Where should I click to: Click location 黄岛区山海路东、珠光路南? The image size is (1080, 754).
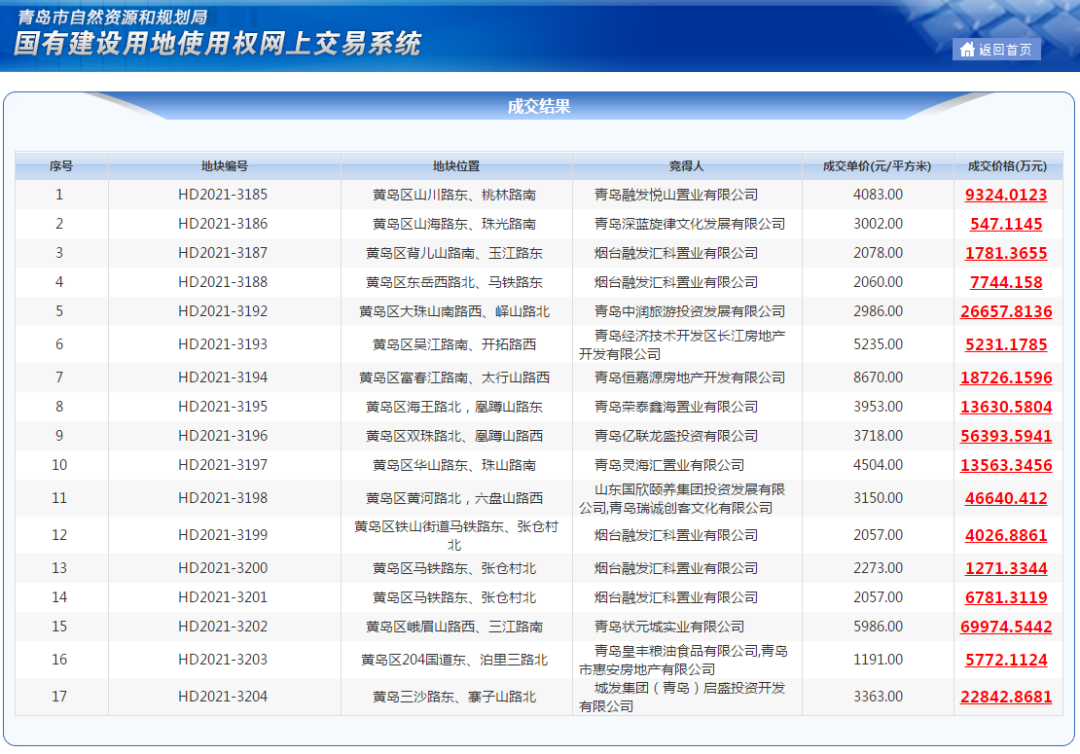[455, 224]
